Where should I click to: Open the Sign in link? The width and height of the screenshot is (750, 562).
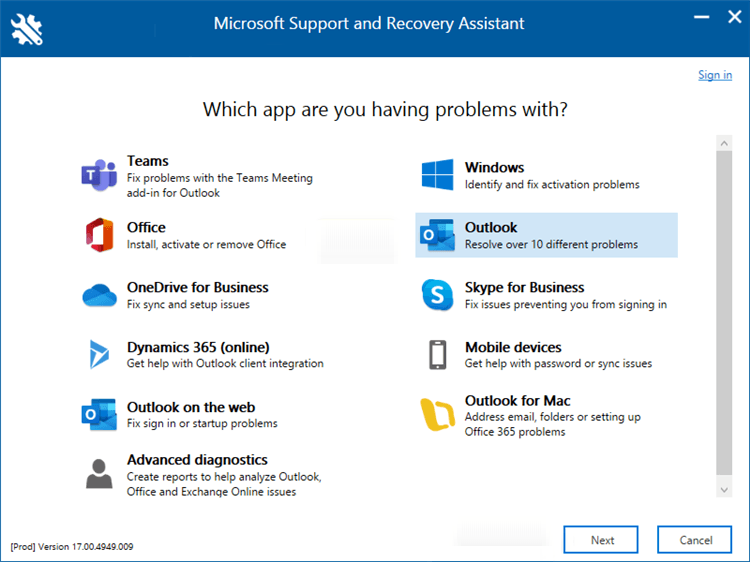[715, 75]
